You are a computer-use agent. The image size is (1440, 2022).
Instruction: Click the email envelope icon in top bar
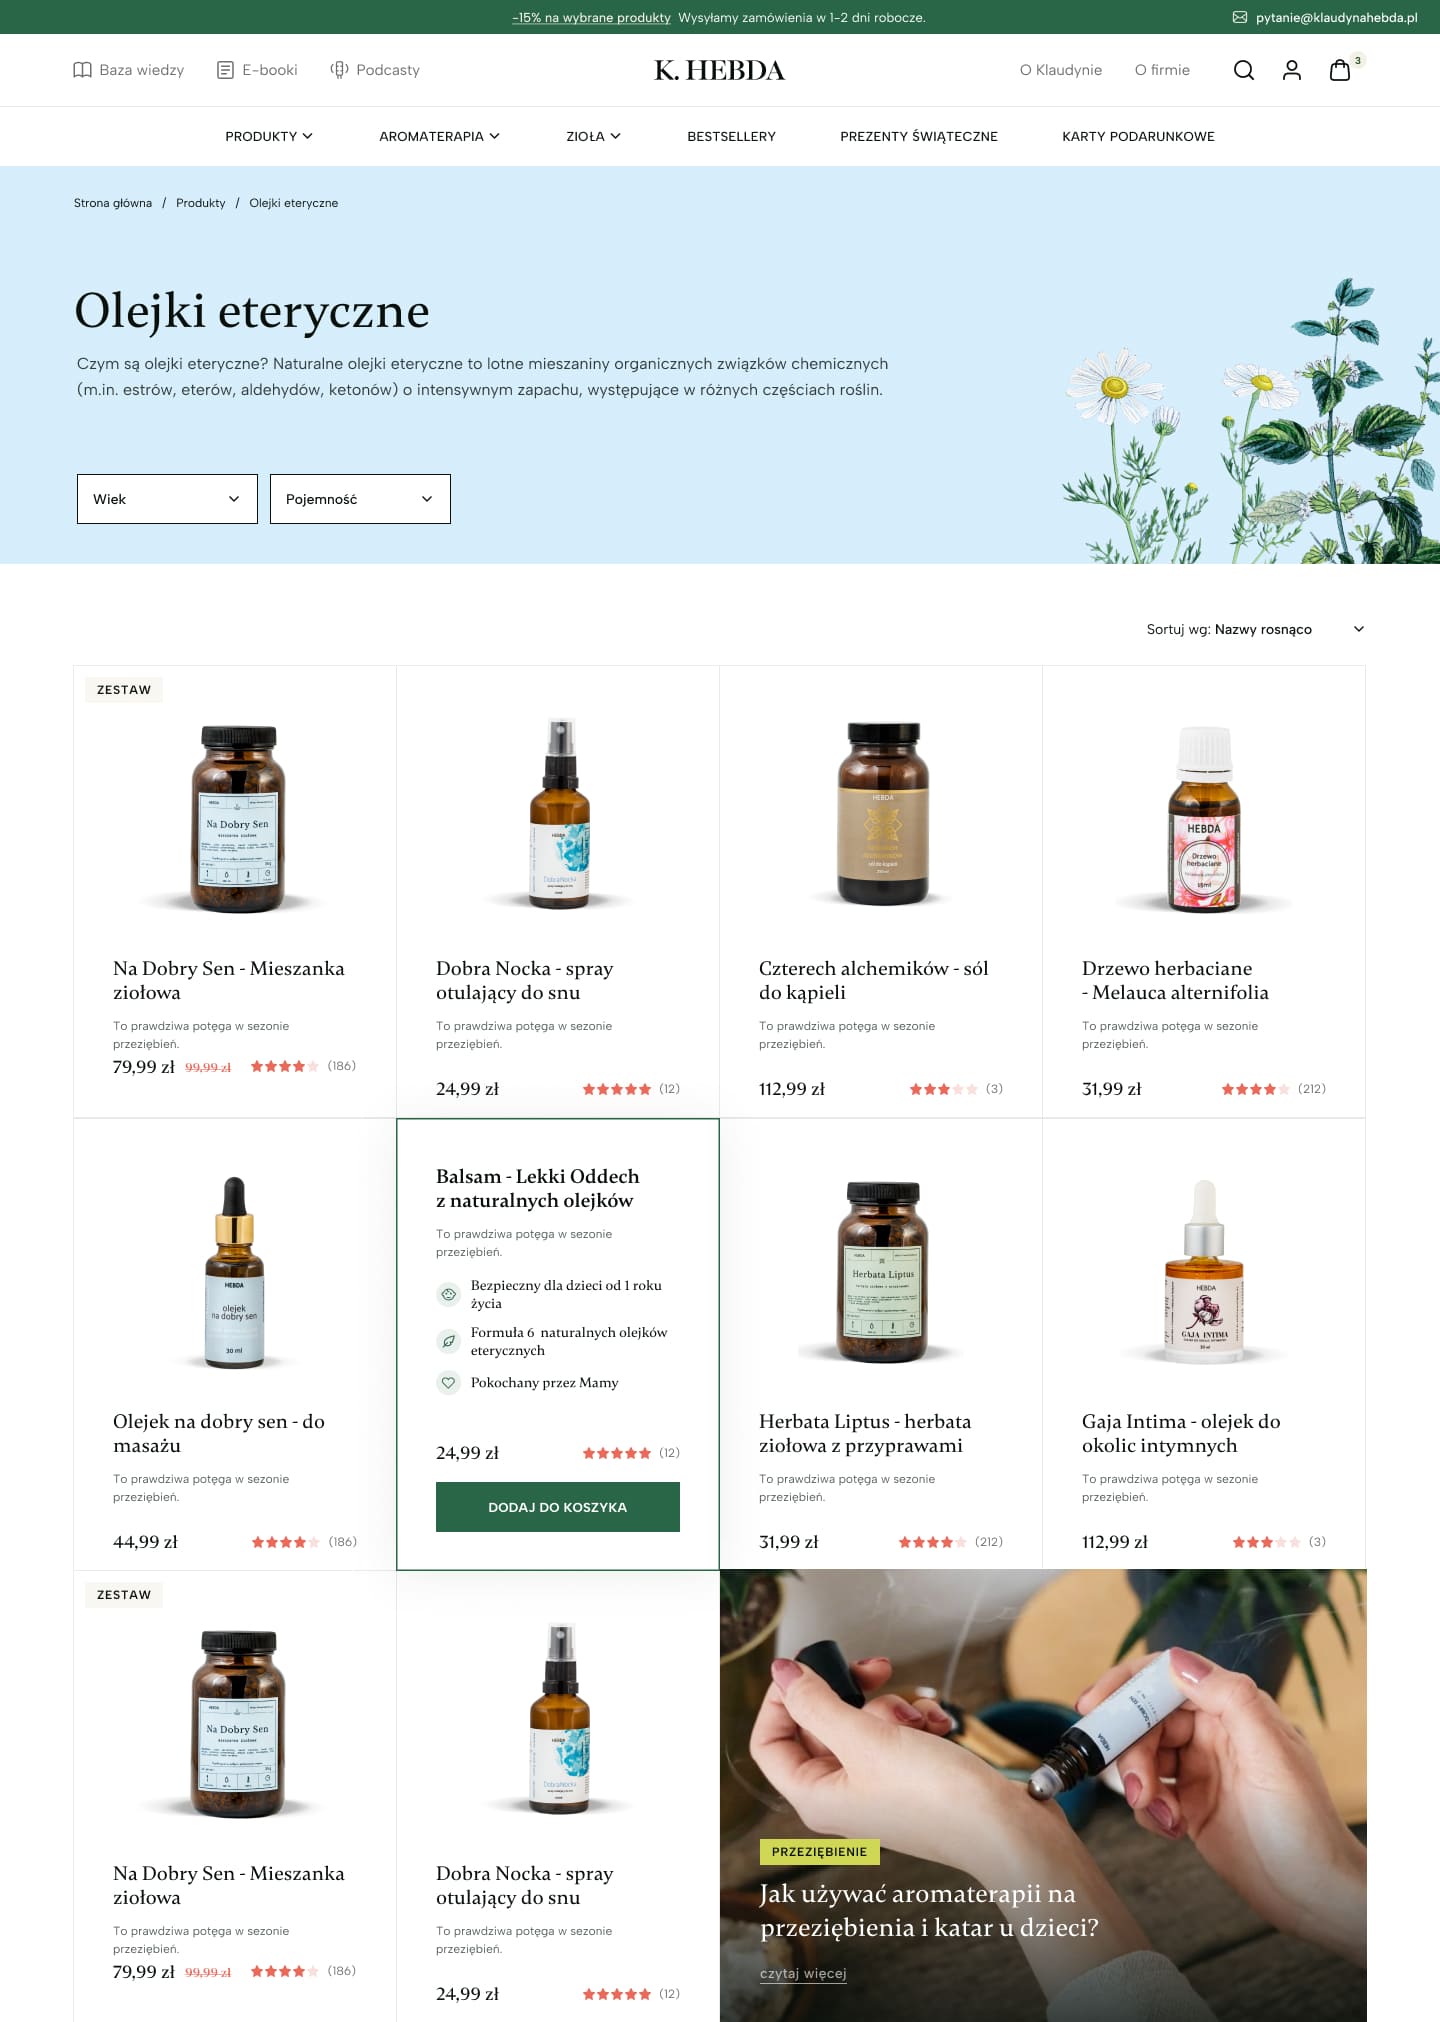(x=1240, y=17)
